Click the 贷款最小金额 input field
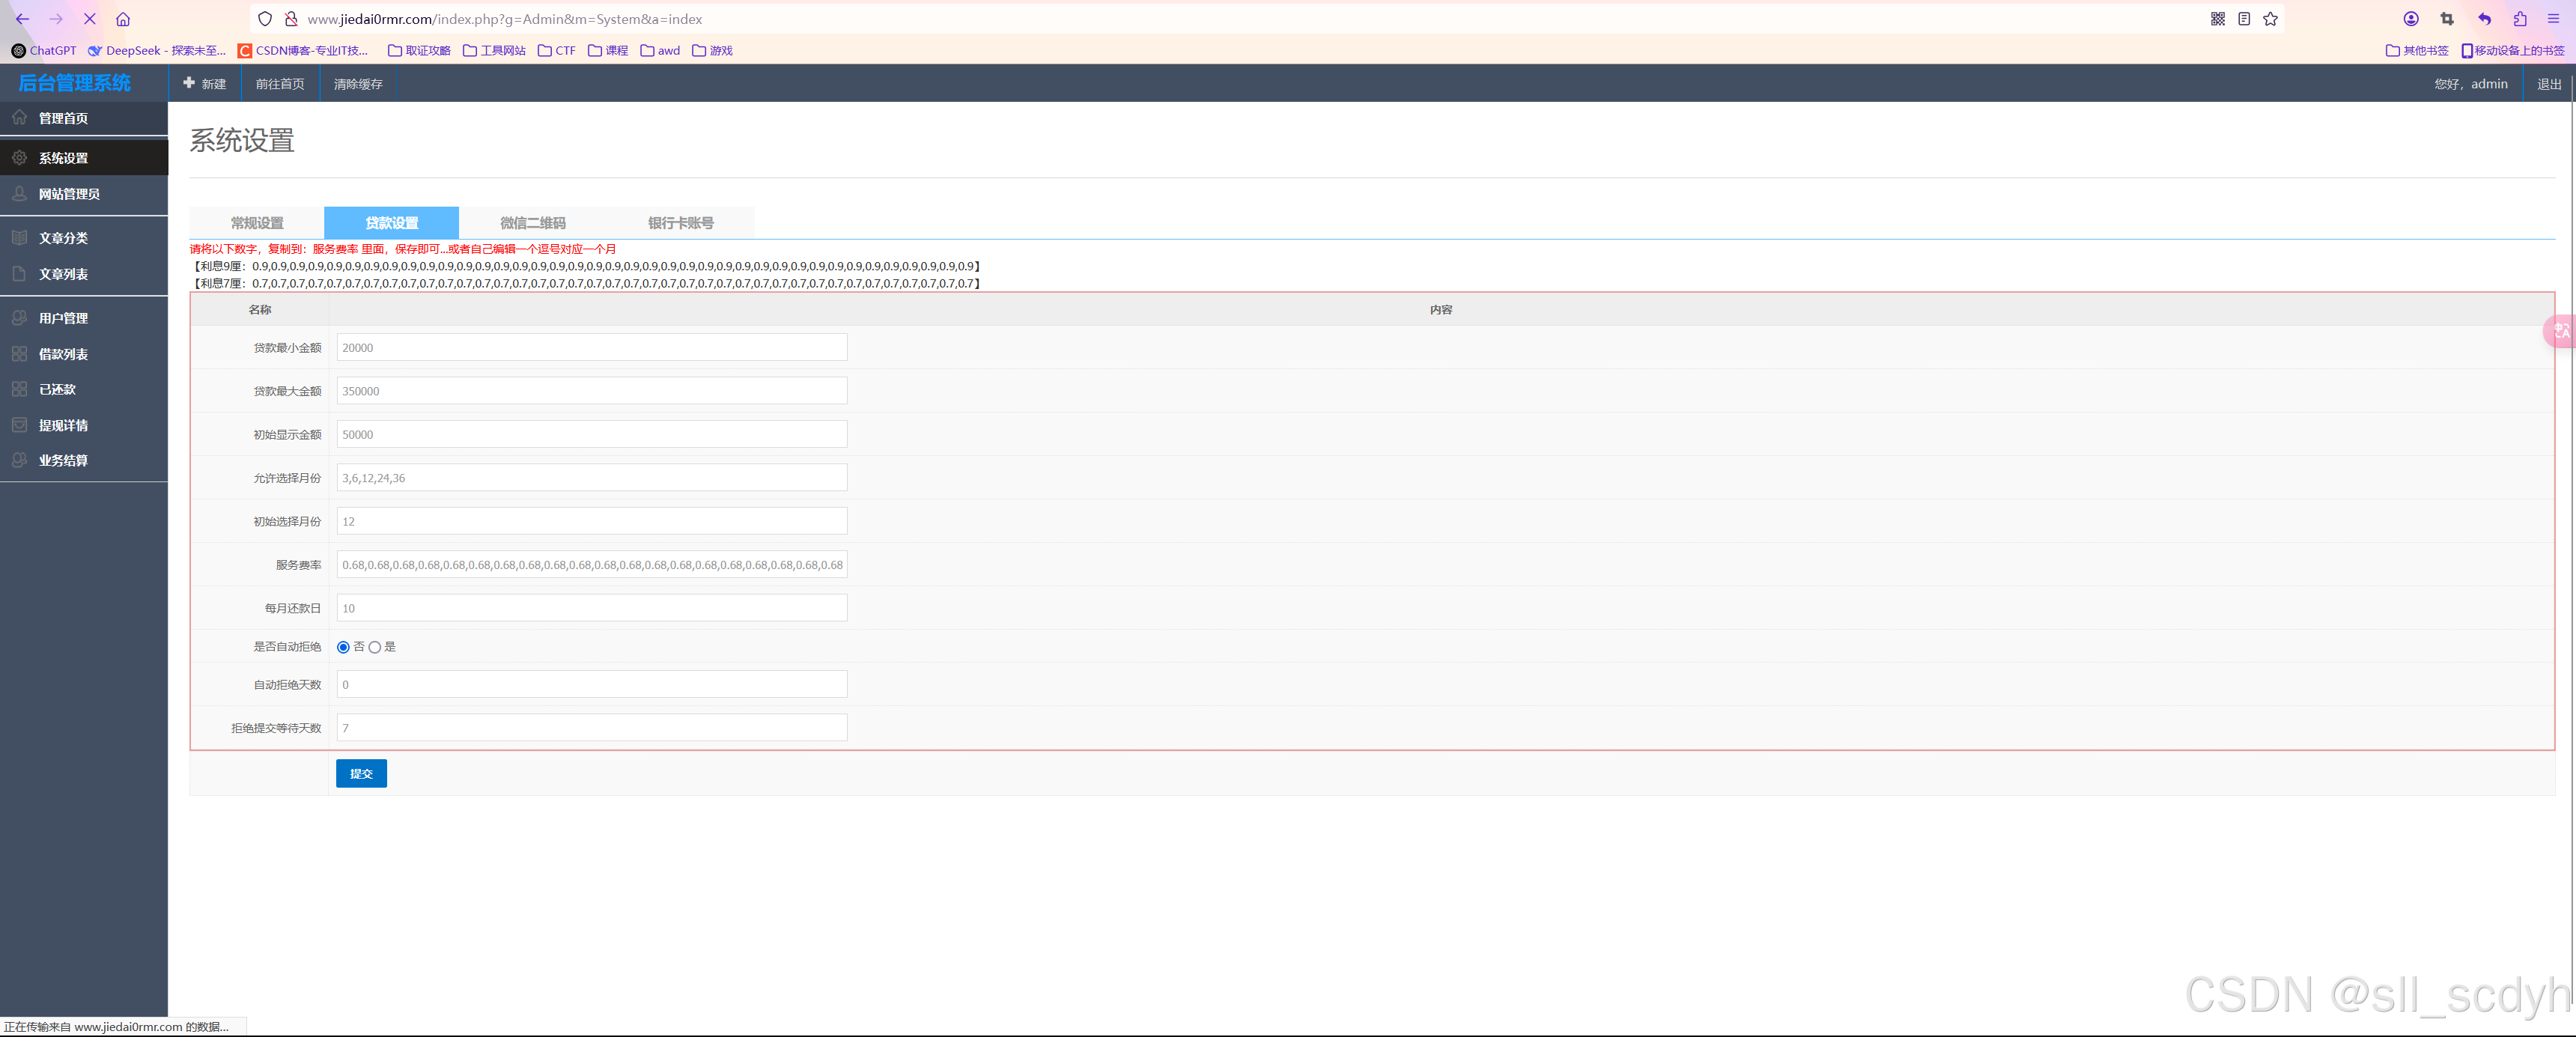The width and height of the screenshot is (2576, 1037). click(x=592, y=347)
